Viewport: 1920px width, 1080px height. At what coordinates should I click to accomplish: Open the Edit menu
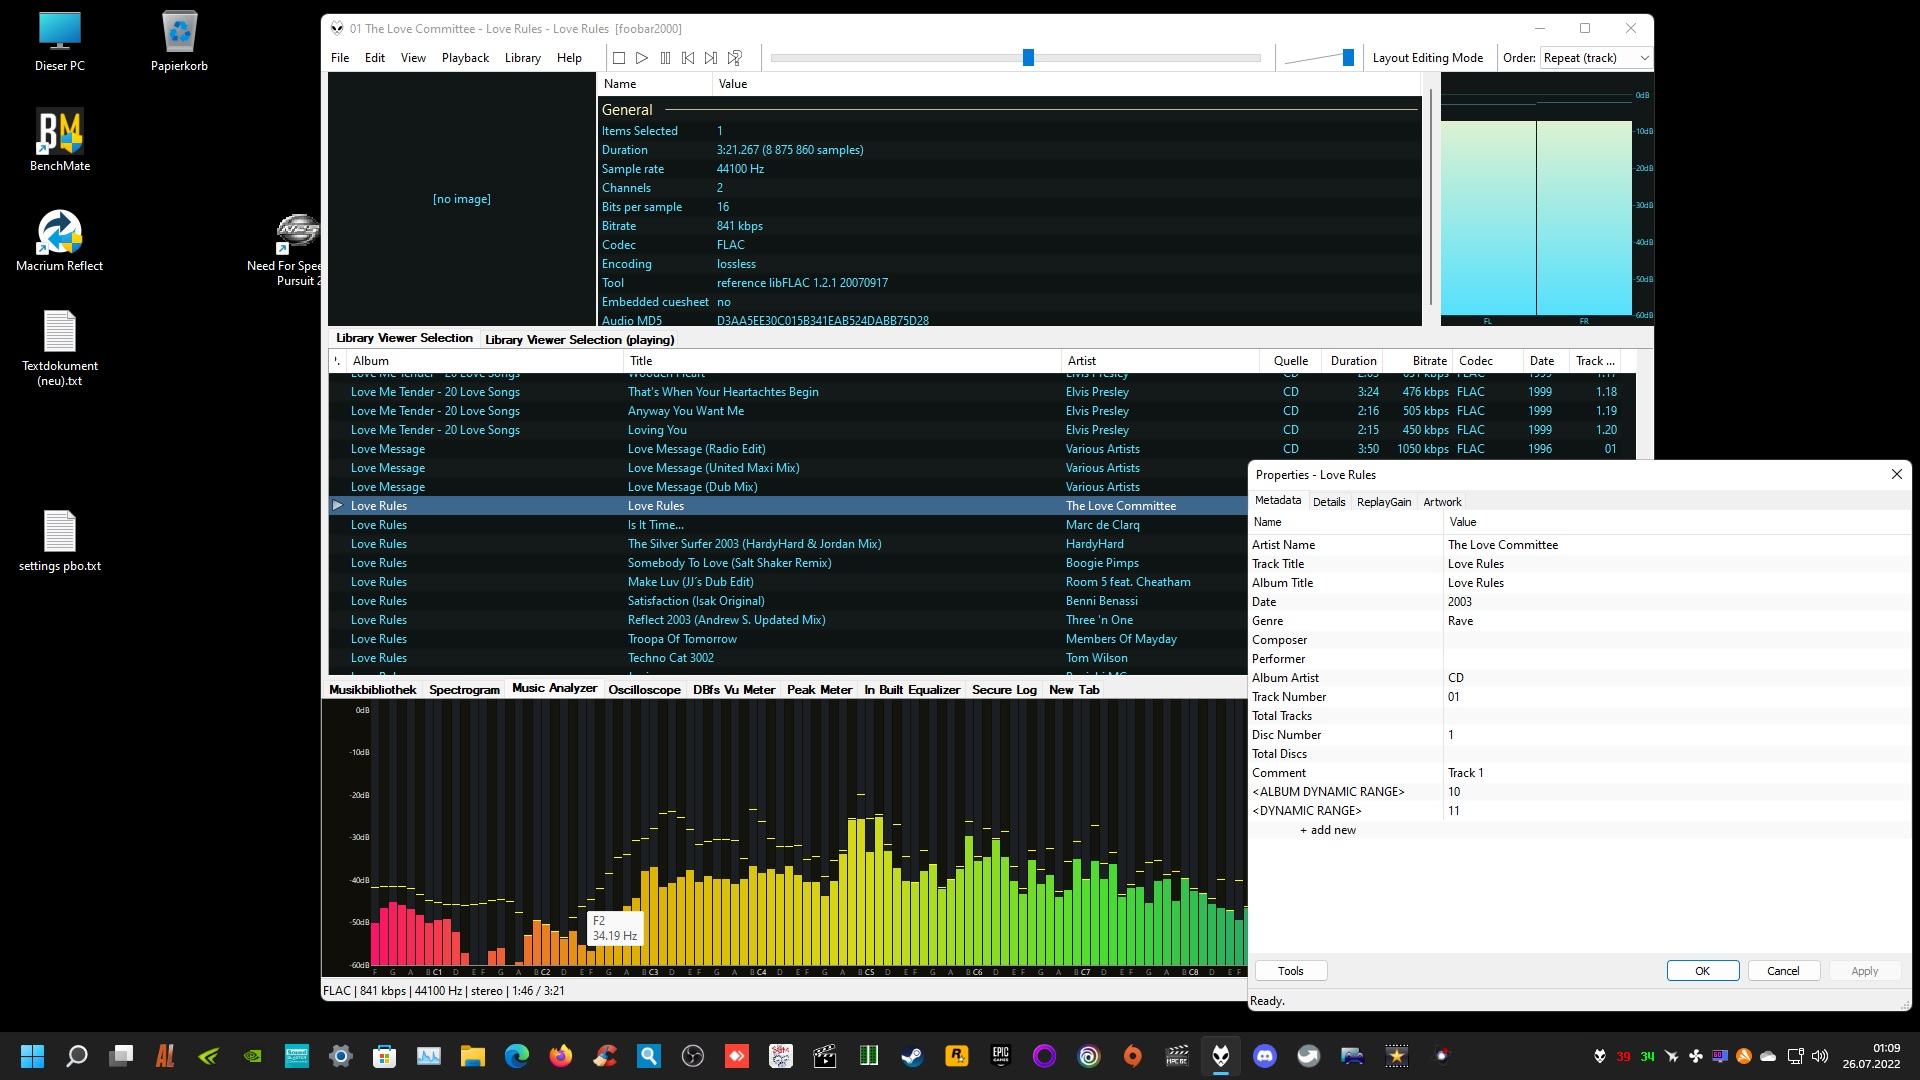[x=375, y=58]
